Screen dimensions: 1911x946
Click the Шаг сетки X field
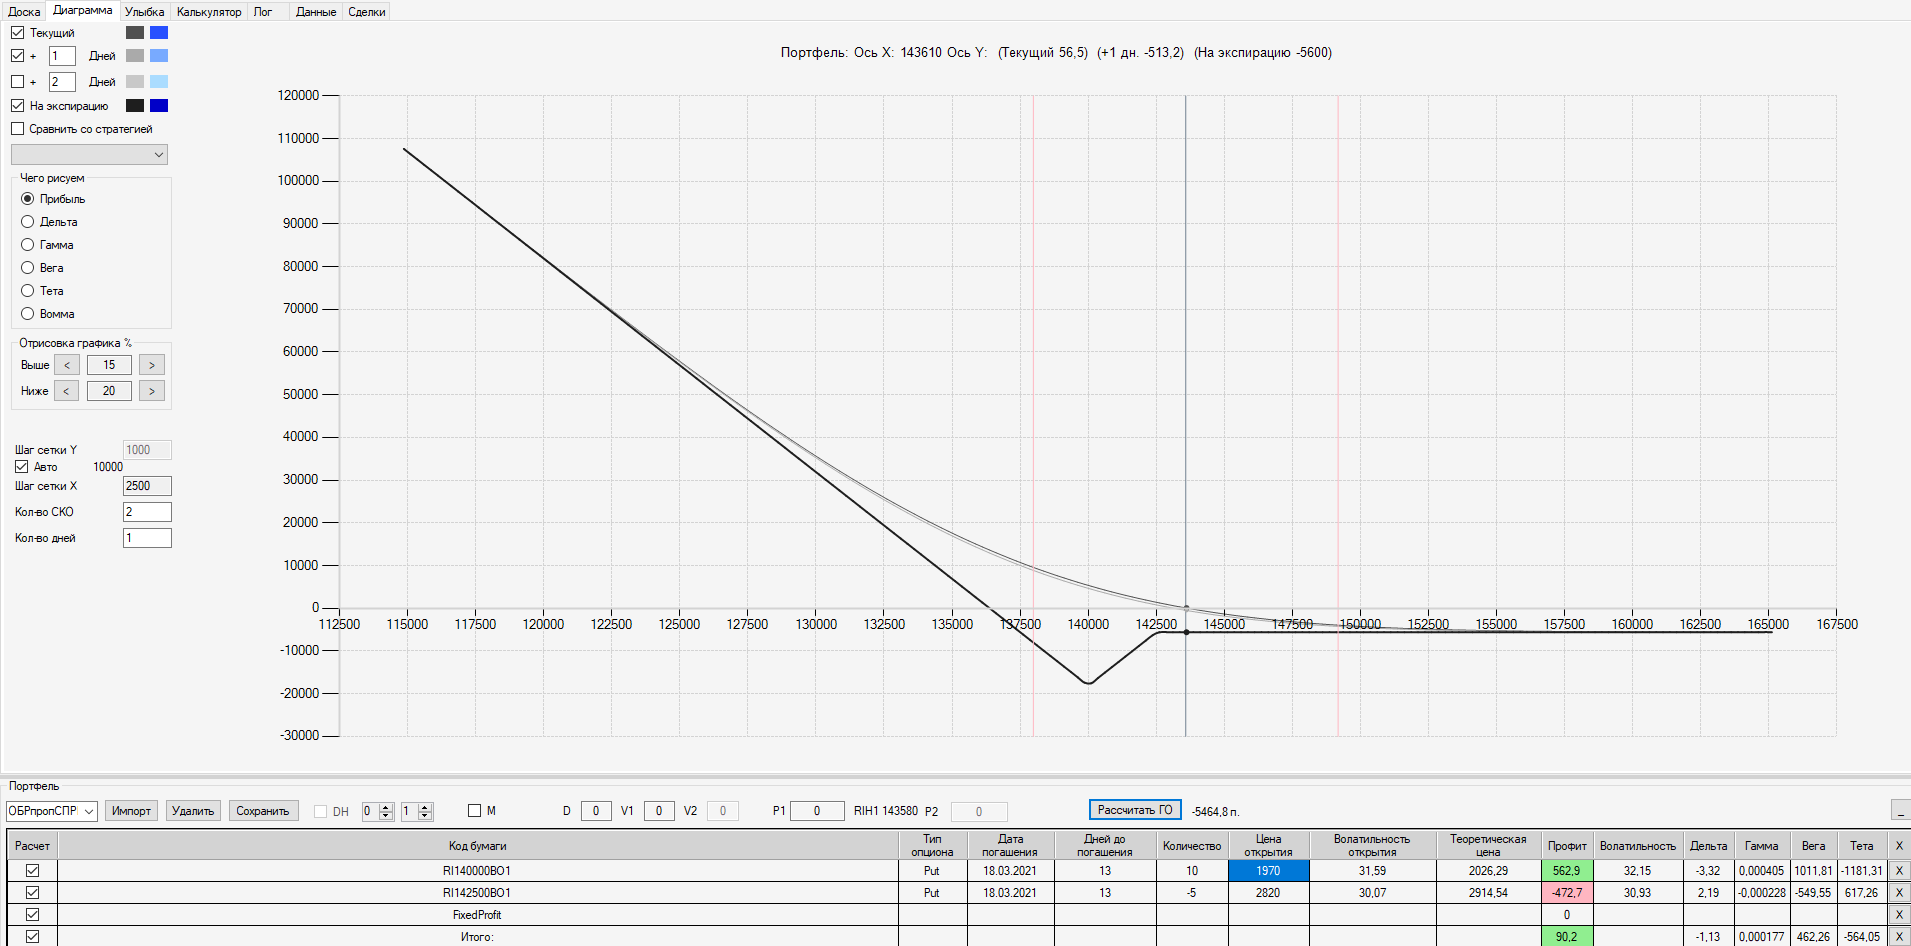click(147, 486)
